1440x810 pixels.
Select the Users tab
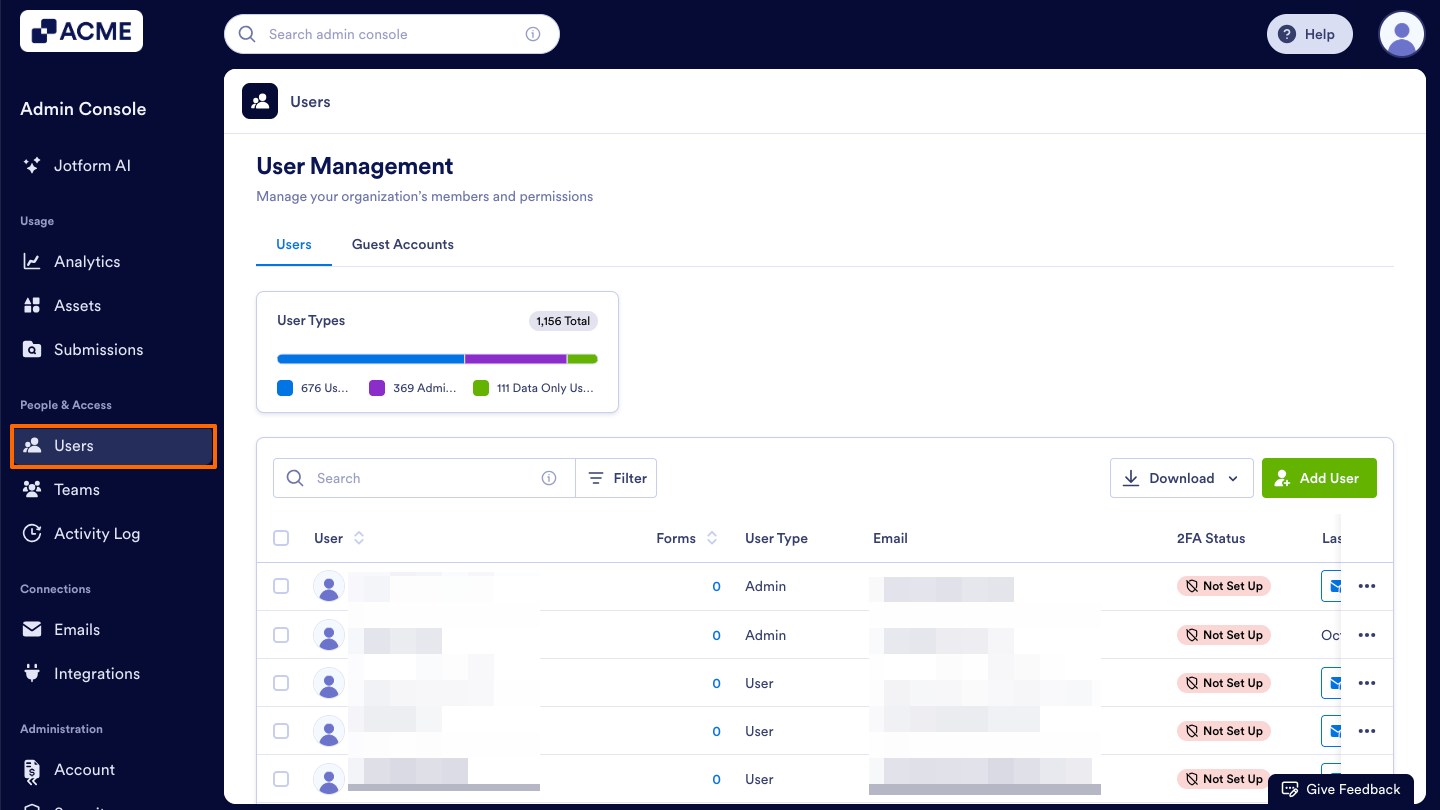click(x=293, y=244)
